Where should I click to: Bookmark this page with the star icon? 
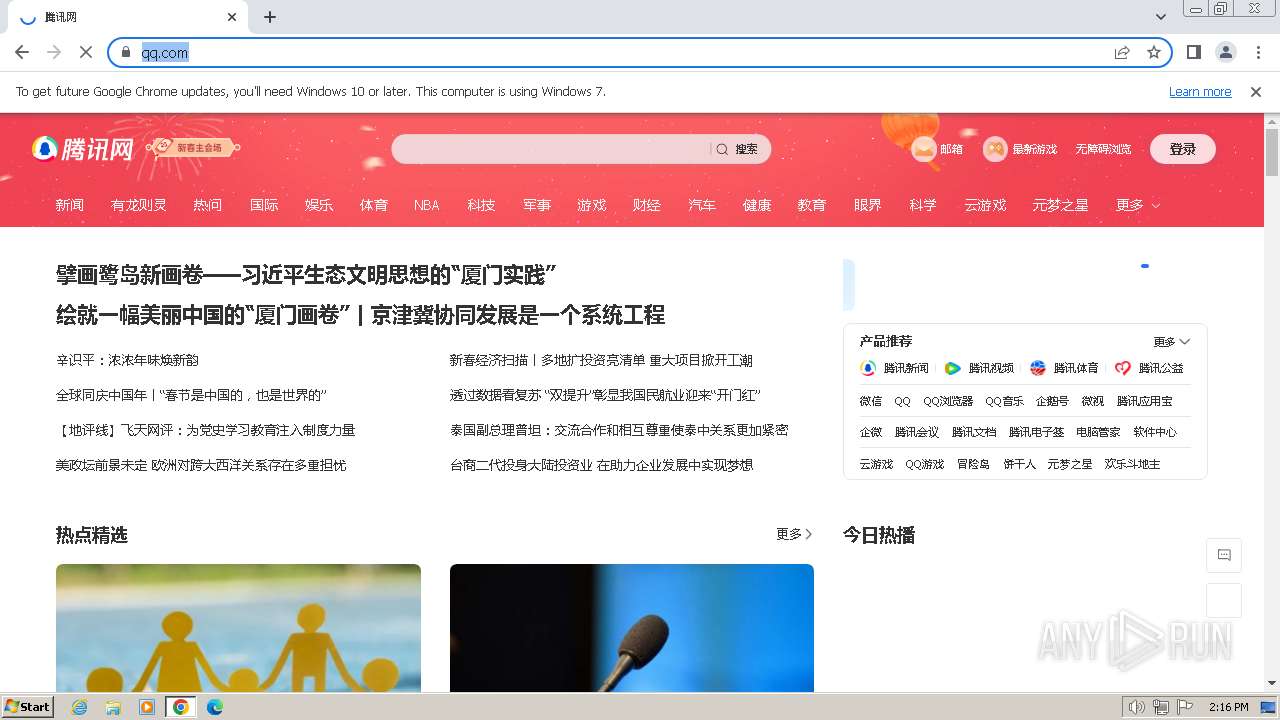[1154, 52]
